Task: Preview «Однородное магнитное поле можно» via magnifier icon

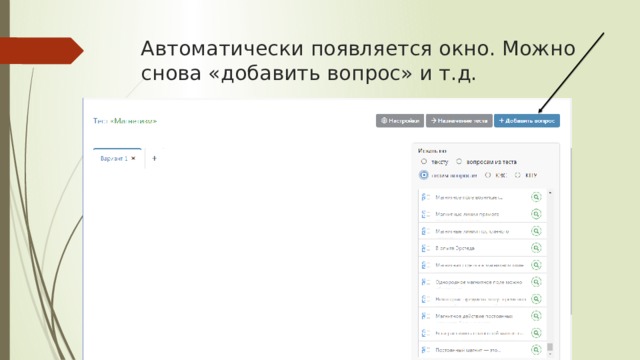Action: click(536, 282)
